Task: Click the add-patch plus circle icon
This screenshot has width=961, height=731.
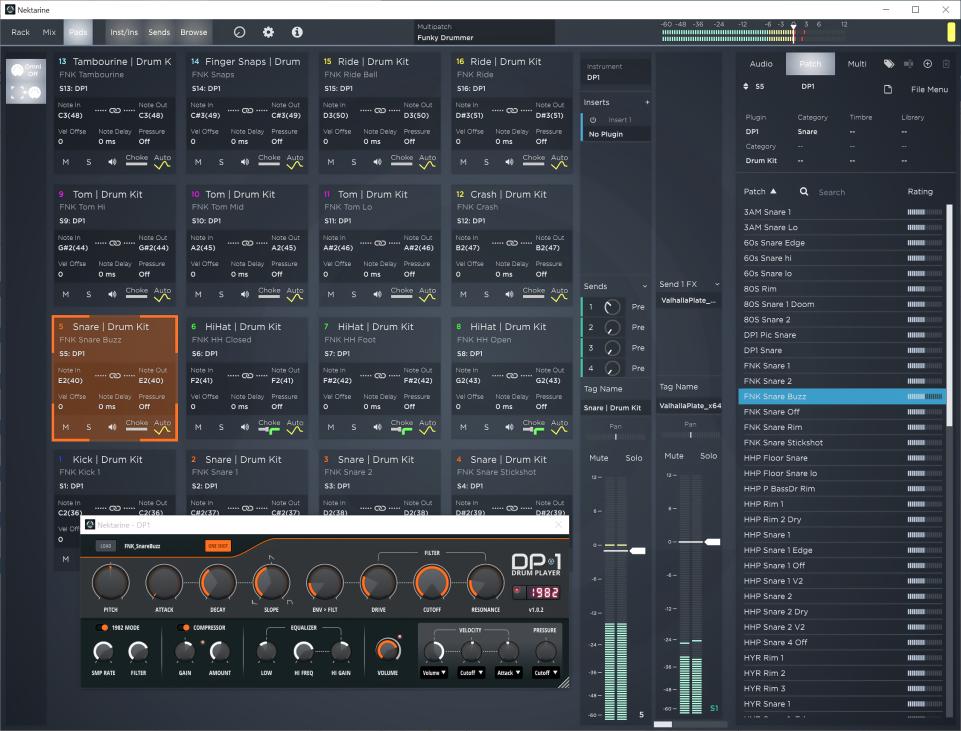Action: click(927, 64)
